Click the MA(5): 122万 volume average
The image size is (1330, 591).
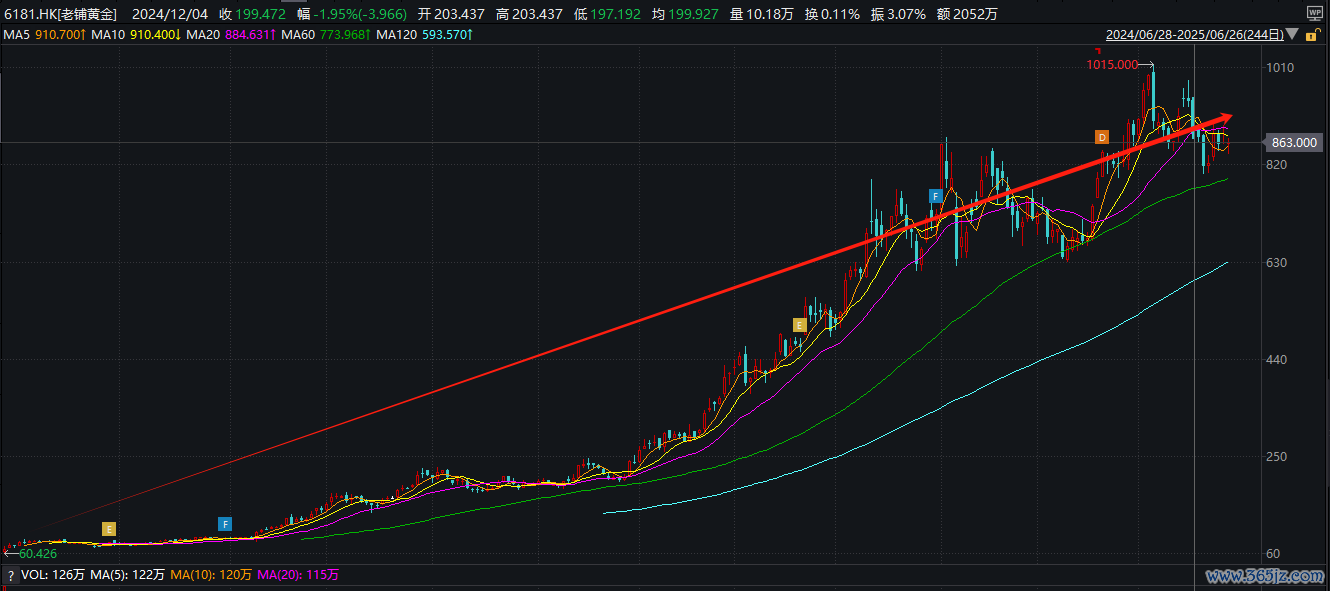pos(127,575)
